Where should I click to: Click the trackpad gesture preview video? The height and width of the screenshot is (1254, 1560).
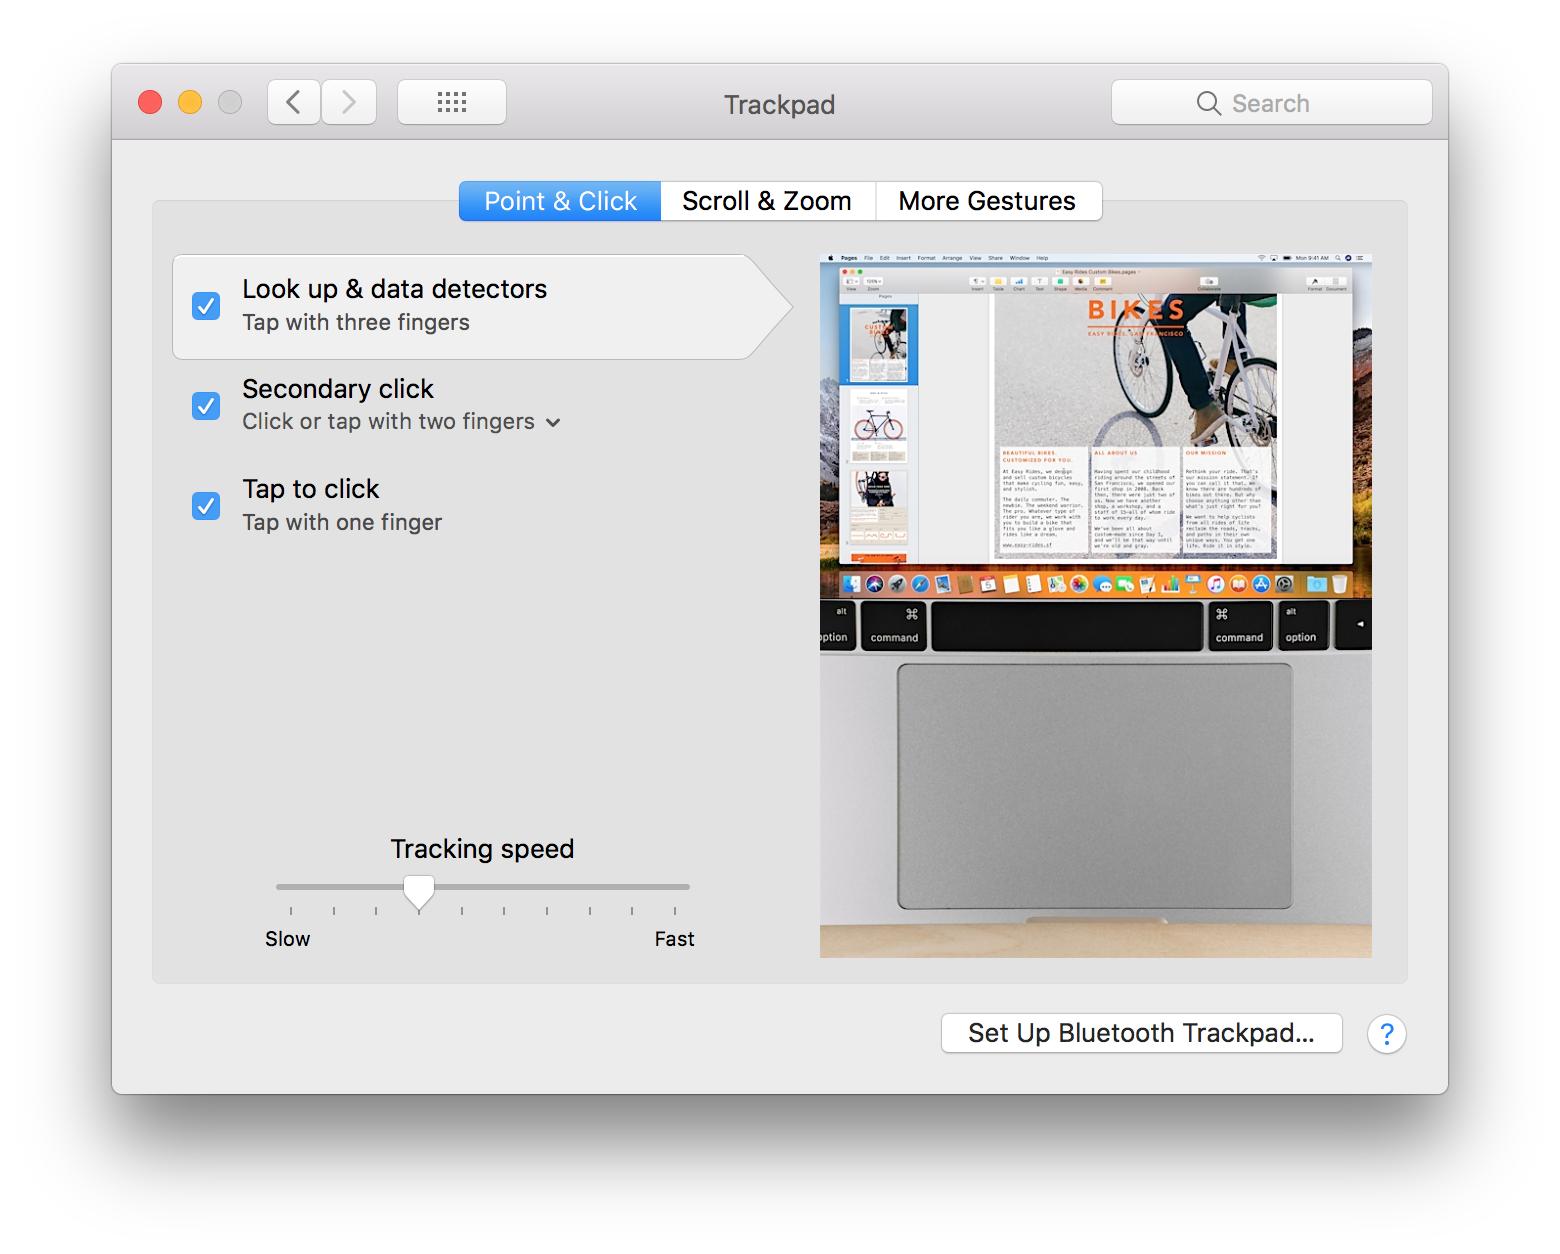(1095, 606)
